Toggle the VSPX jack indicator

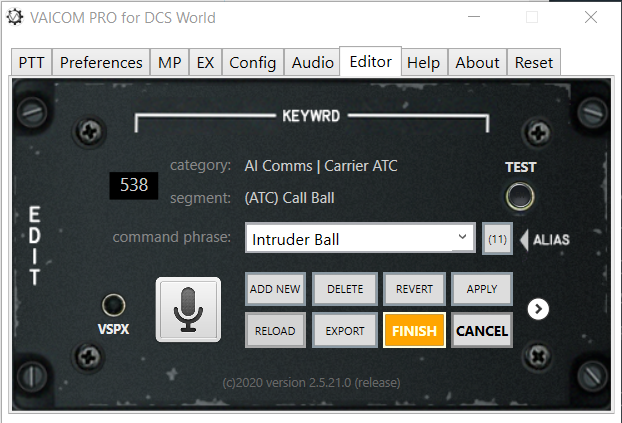(113, 305)
